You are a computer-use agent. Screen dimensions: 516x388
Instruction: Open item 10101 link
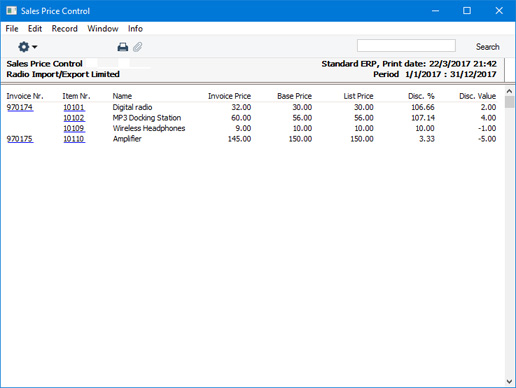pyautogui.click(x=74, y=107)
